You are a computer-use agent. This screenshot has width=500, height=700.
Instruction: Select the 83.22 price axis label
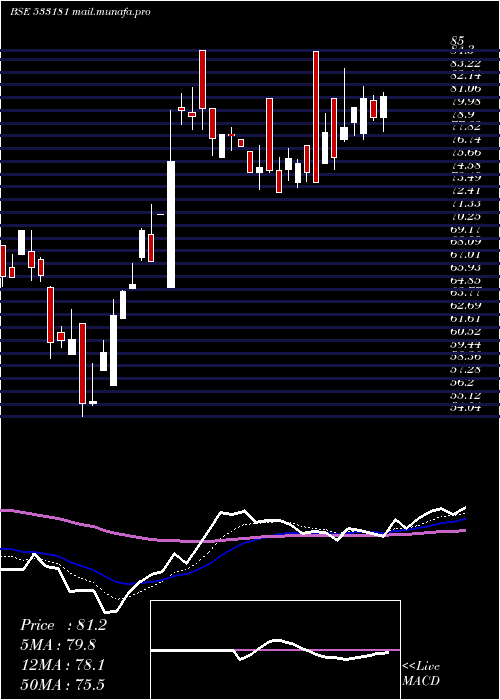(x=465, y=64)
